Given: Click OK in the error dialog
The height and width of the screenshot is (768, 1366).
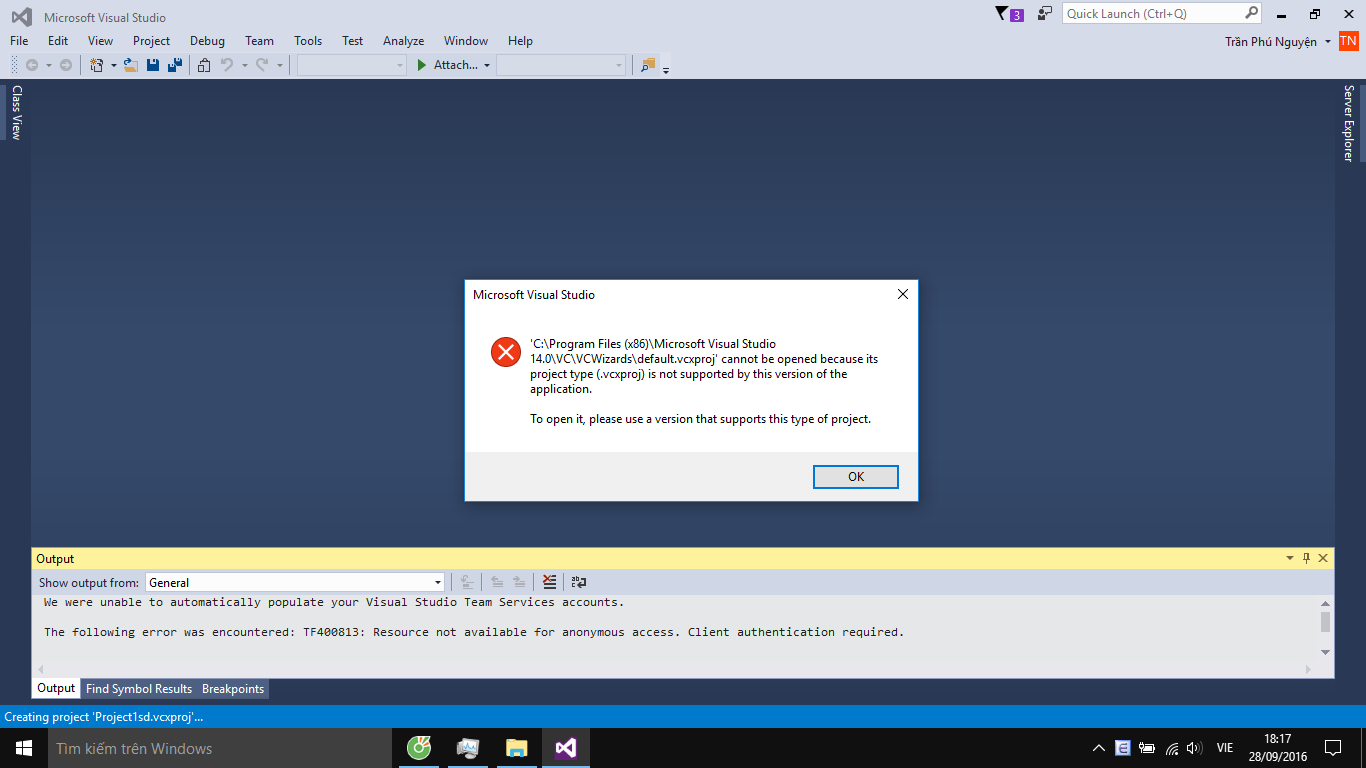Looking at the screenshot, I should (856, 477).
